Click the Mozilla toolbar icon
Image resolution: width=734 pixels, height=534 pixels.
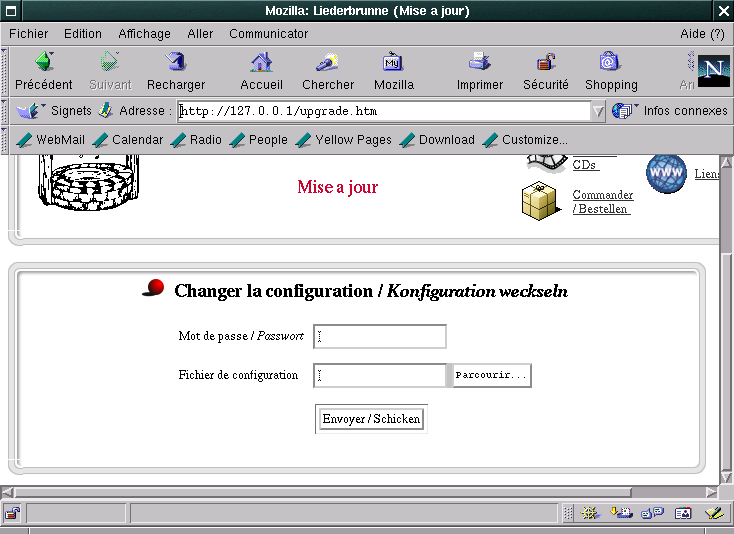(x=393, y=63)
